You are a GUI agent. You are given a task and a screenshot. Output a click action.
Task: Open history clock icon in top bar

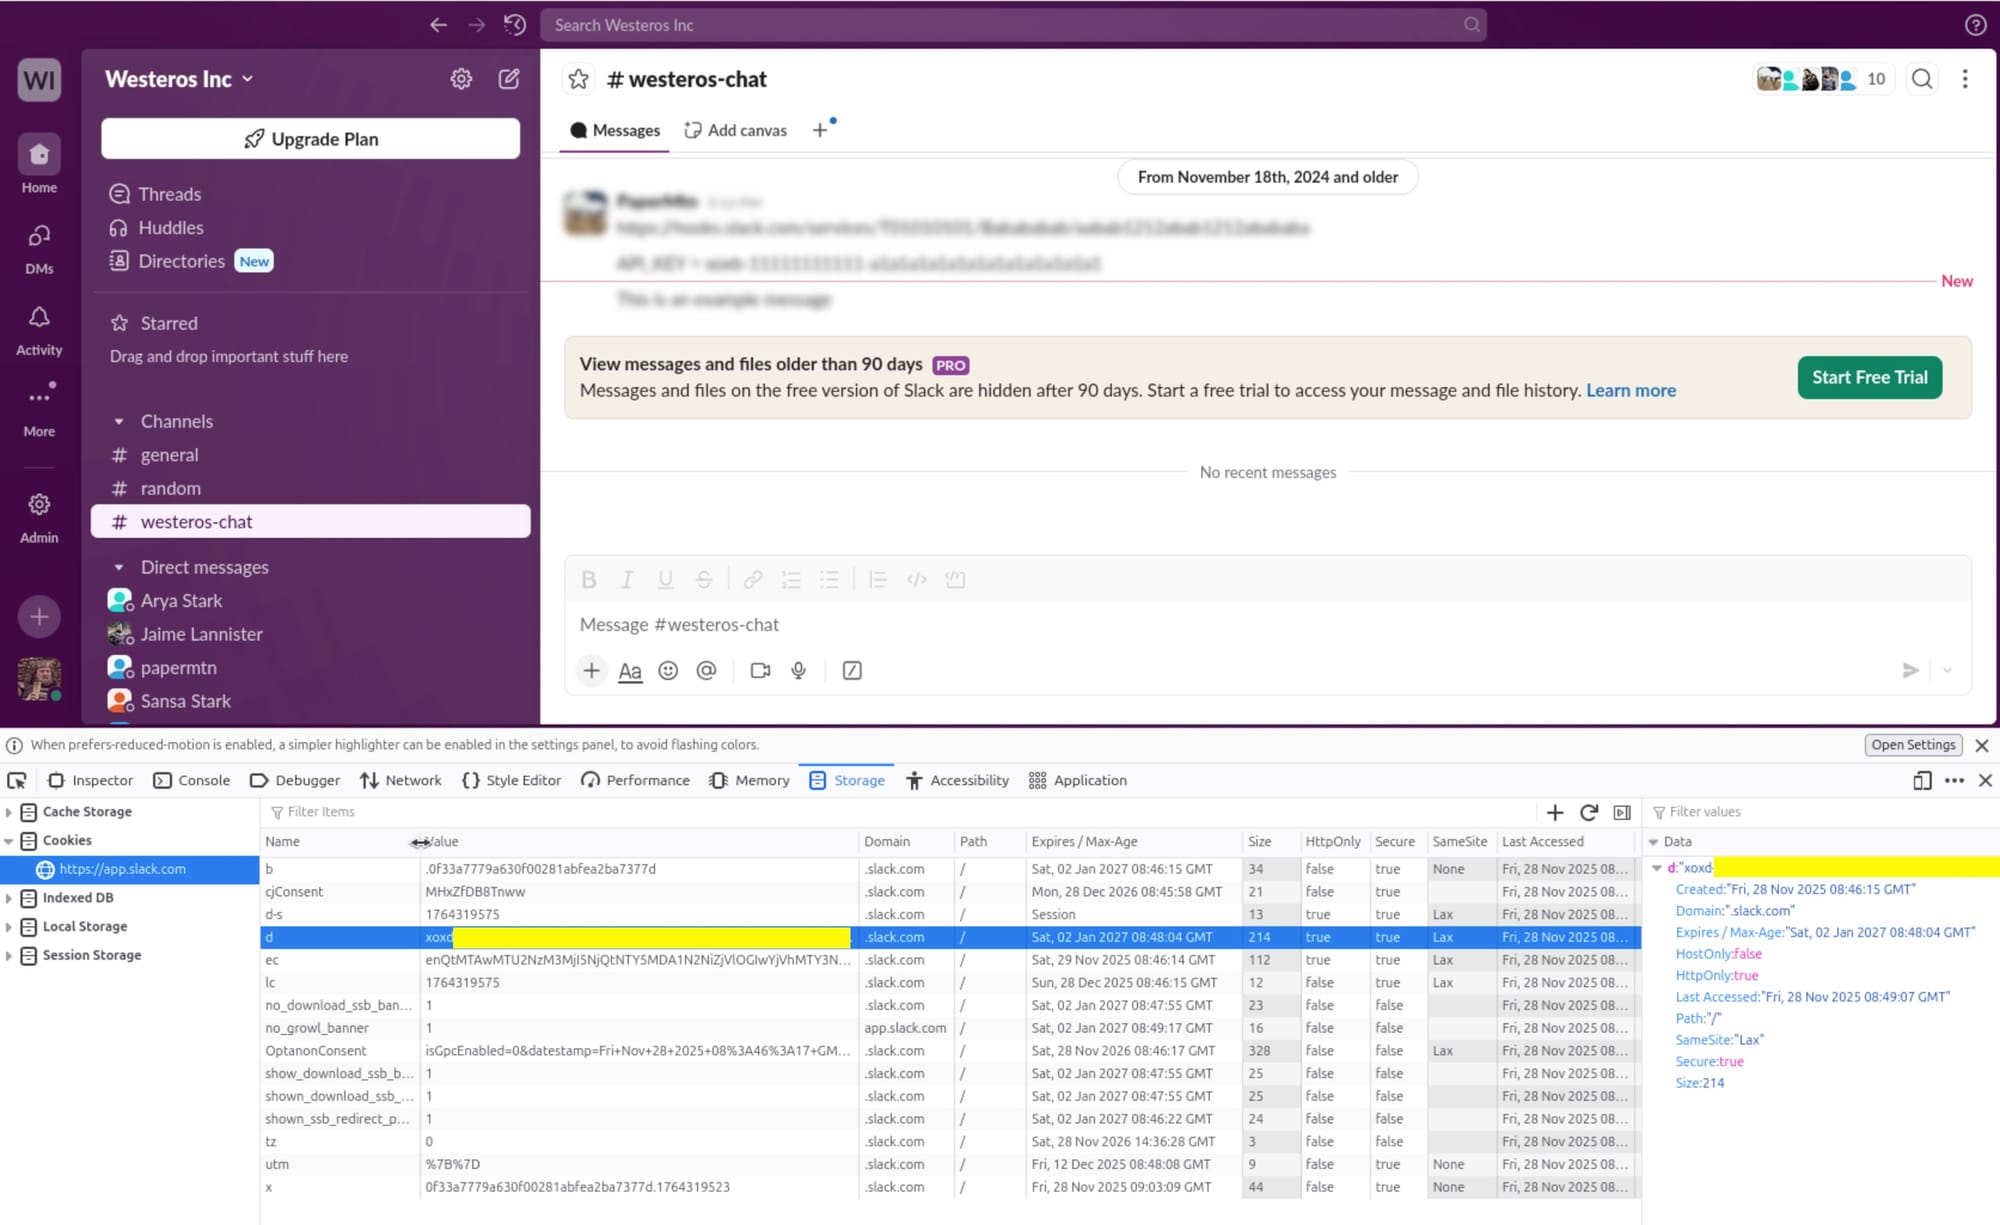pyautogui.click(x=515, y=25)
